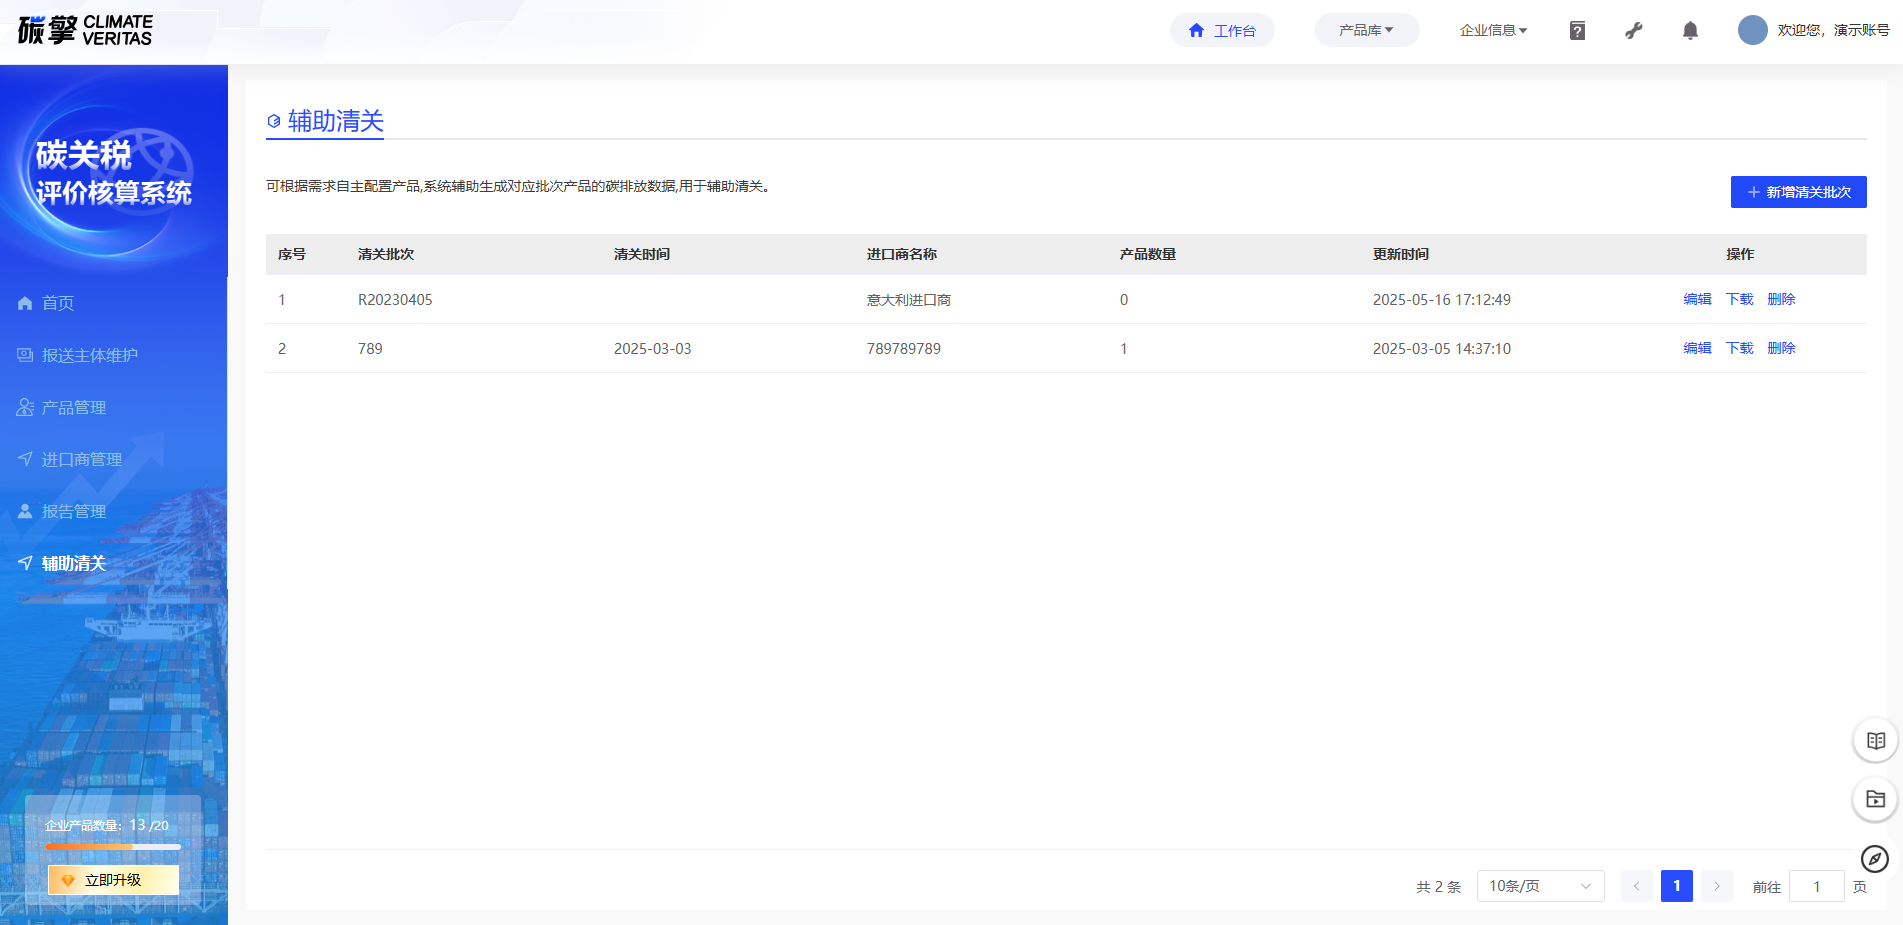Click the help question mark icon
1903x925 pixels.
point(1577,31)
